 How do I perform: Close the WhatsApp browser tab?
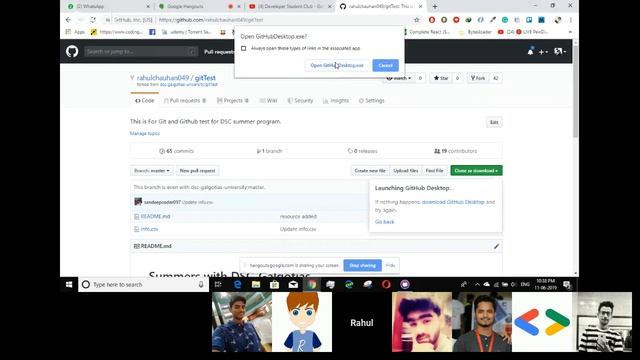[148, 7]
